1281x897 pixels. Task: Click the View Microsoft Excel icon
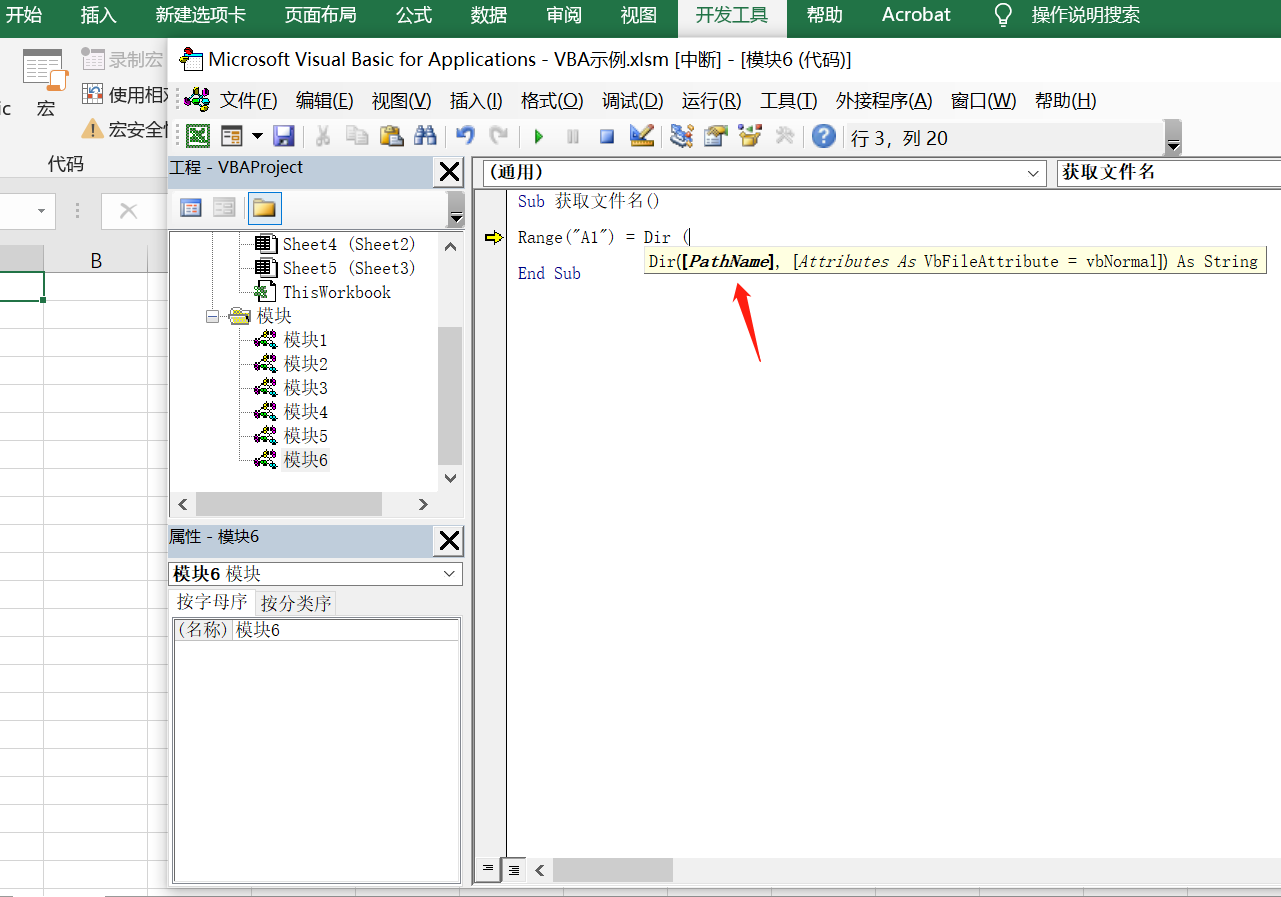click(x=197, y=137)
